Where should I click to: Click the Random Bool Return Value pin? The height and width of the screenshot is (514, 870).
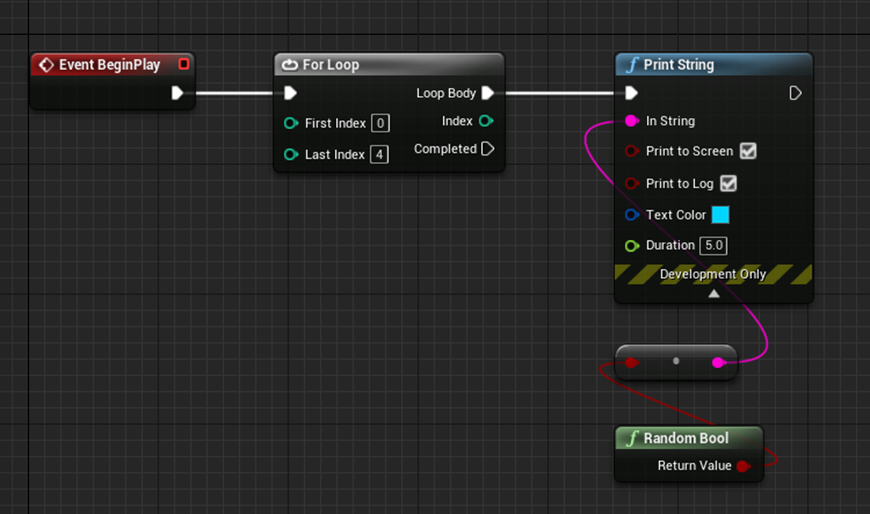click(x=743, y=466)
